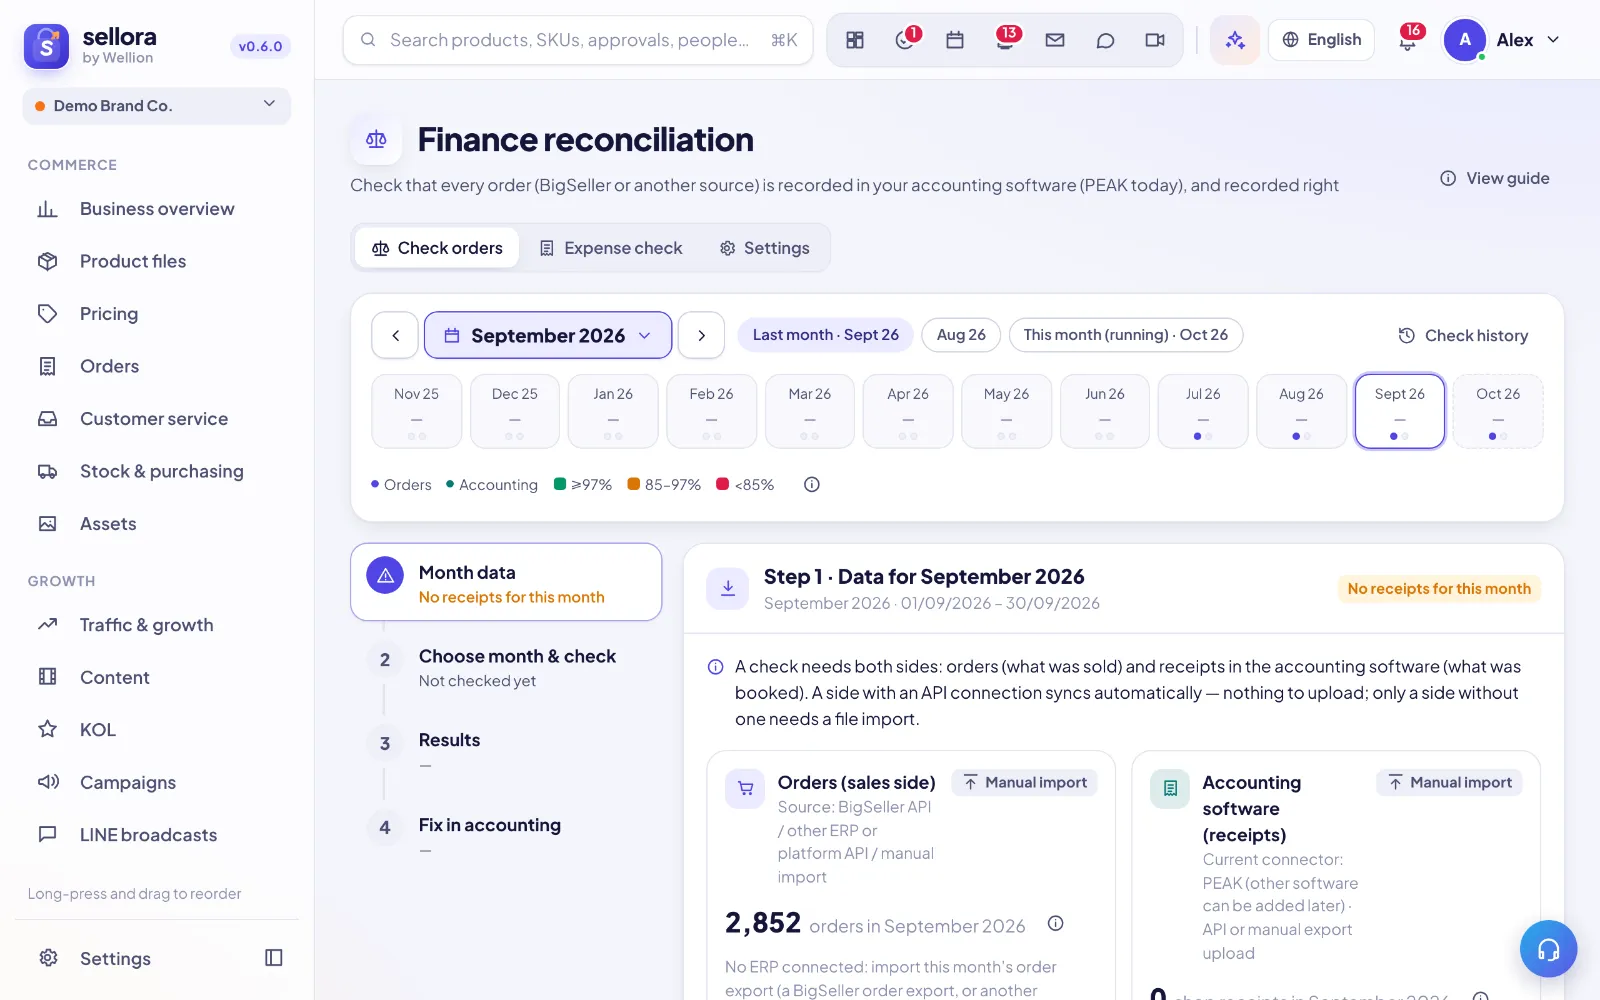Open Check history
This screenshot has height=1000, width=1600.
[x=1463, y=335]
